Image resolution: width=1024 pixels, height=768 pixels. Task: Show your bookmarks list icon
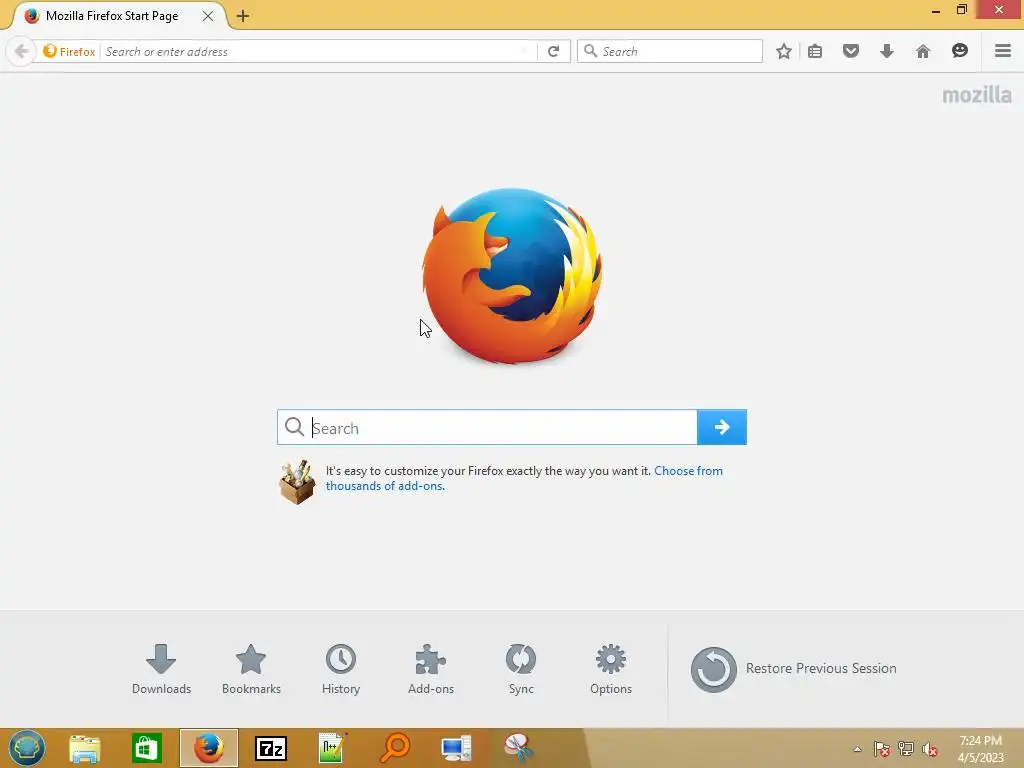pyautogui.click(x=815, y=51)
